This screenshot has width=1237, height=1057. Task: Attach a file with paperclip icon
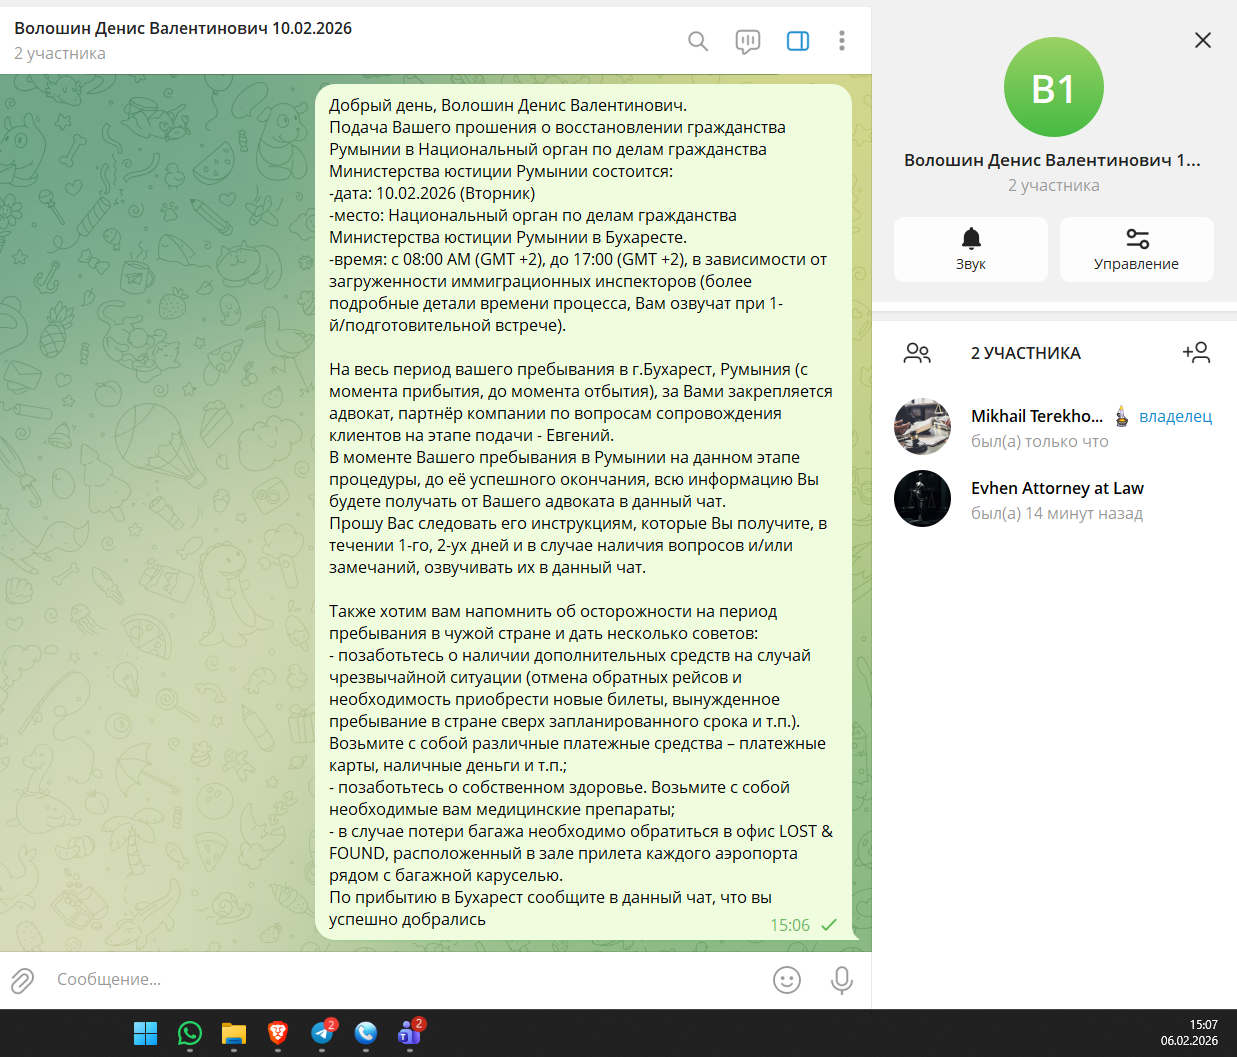23,980
